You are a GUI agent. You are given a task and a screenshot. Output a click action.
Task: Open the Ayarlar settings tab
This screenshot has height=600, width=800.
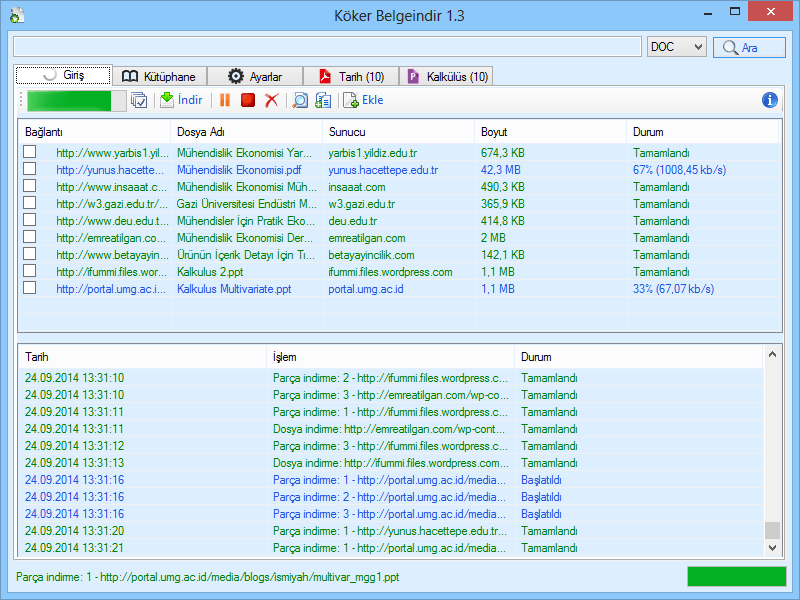255,76
